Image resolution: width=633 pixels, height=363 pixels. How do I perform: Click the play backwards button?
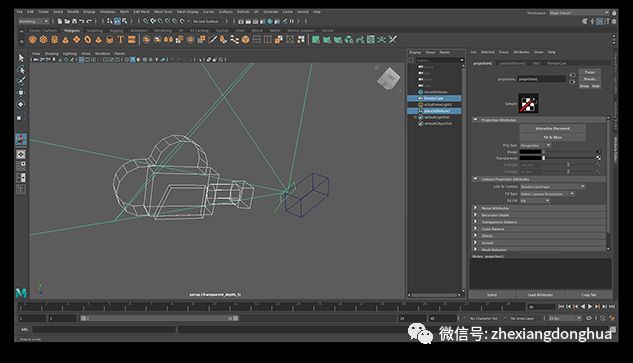[x=583, y=307]
